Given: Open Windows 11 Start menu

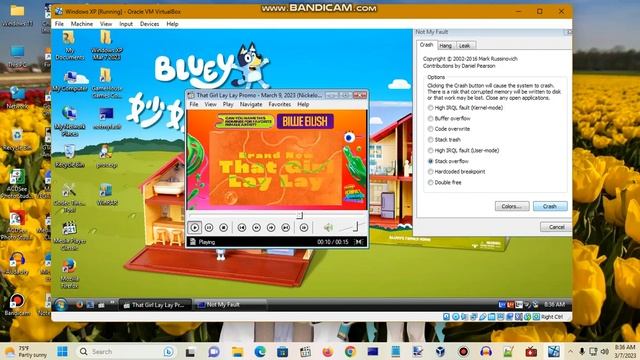Looking at the screenshot, I should pyautogui.click(x=62, y=351).
